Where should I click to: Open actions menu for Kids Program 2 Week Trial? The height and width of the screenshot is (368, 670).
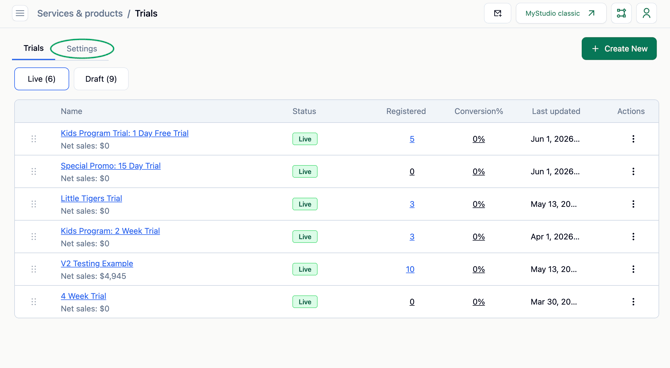pyautogui.click(x=633, y=237)
